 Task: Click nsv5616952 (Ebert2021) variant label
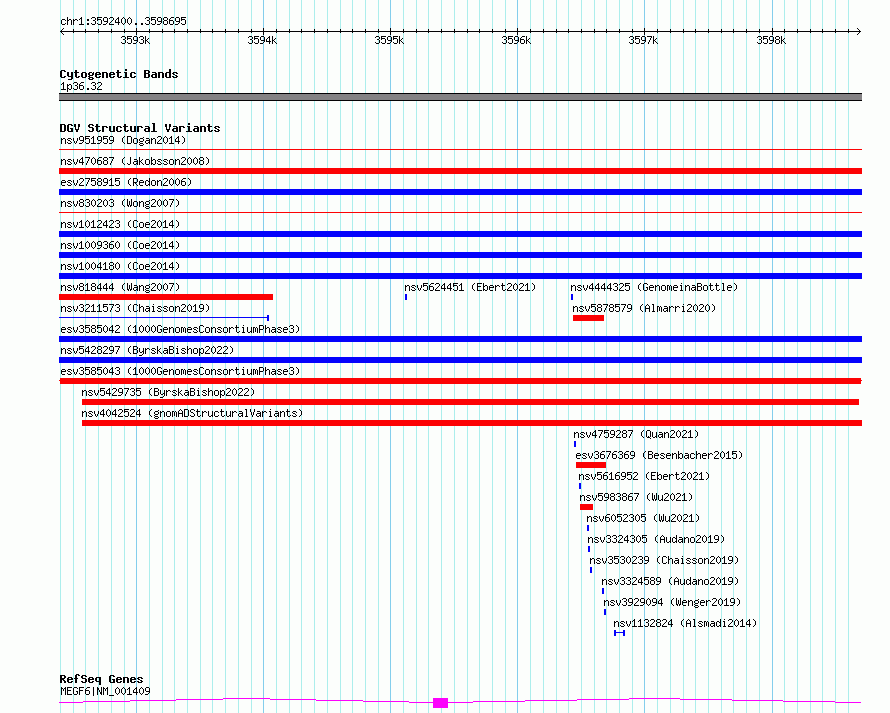pyautogui.click(x=644, y=476)
